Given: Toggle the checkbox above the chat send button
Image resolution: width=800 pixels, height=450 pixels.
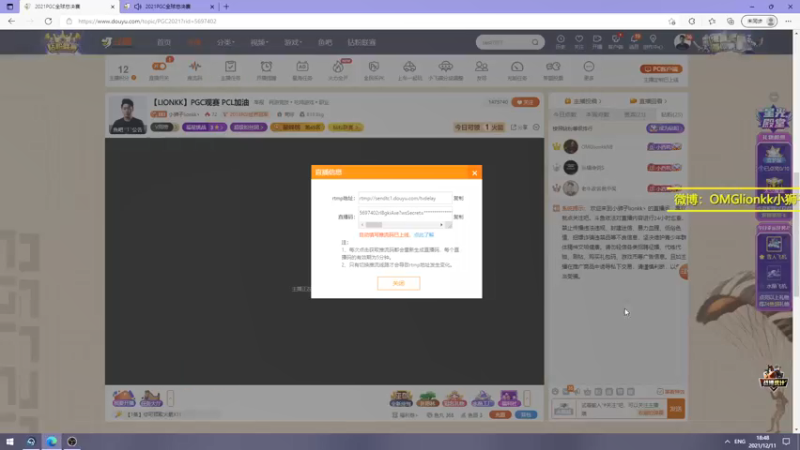Looking at the screenshot, I should (x=660, y=391).
